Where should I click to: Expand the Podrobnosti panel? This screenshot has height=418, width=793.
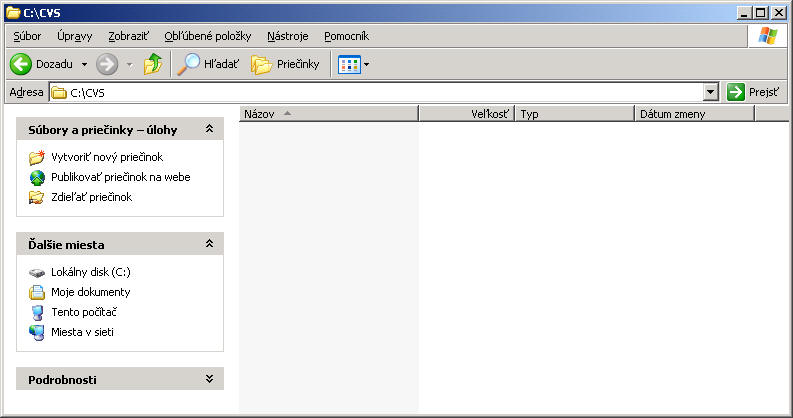(x=209, y=379)
